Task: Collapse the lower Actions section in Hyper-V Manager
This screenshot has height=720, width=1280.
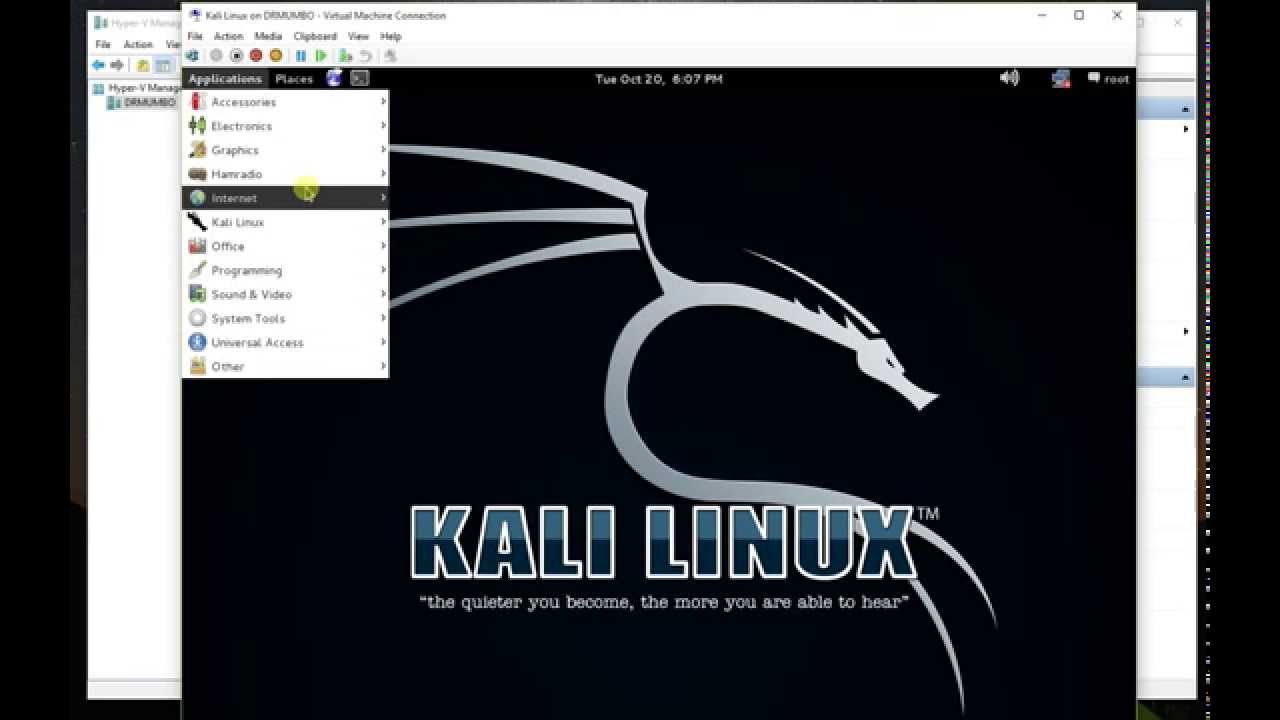Action: click(x=1186, y=378)
